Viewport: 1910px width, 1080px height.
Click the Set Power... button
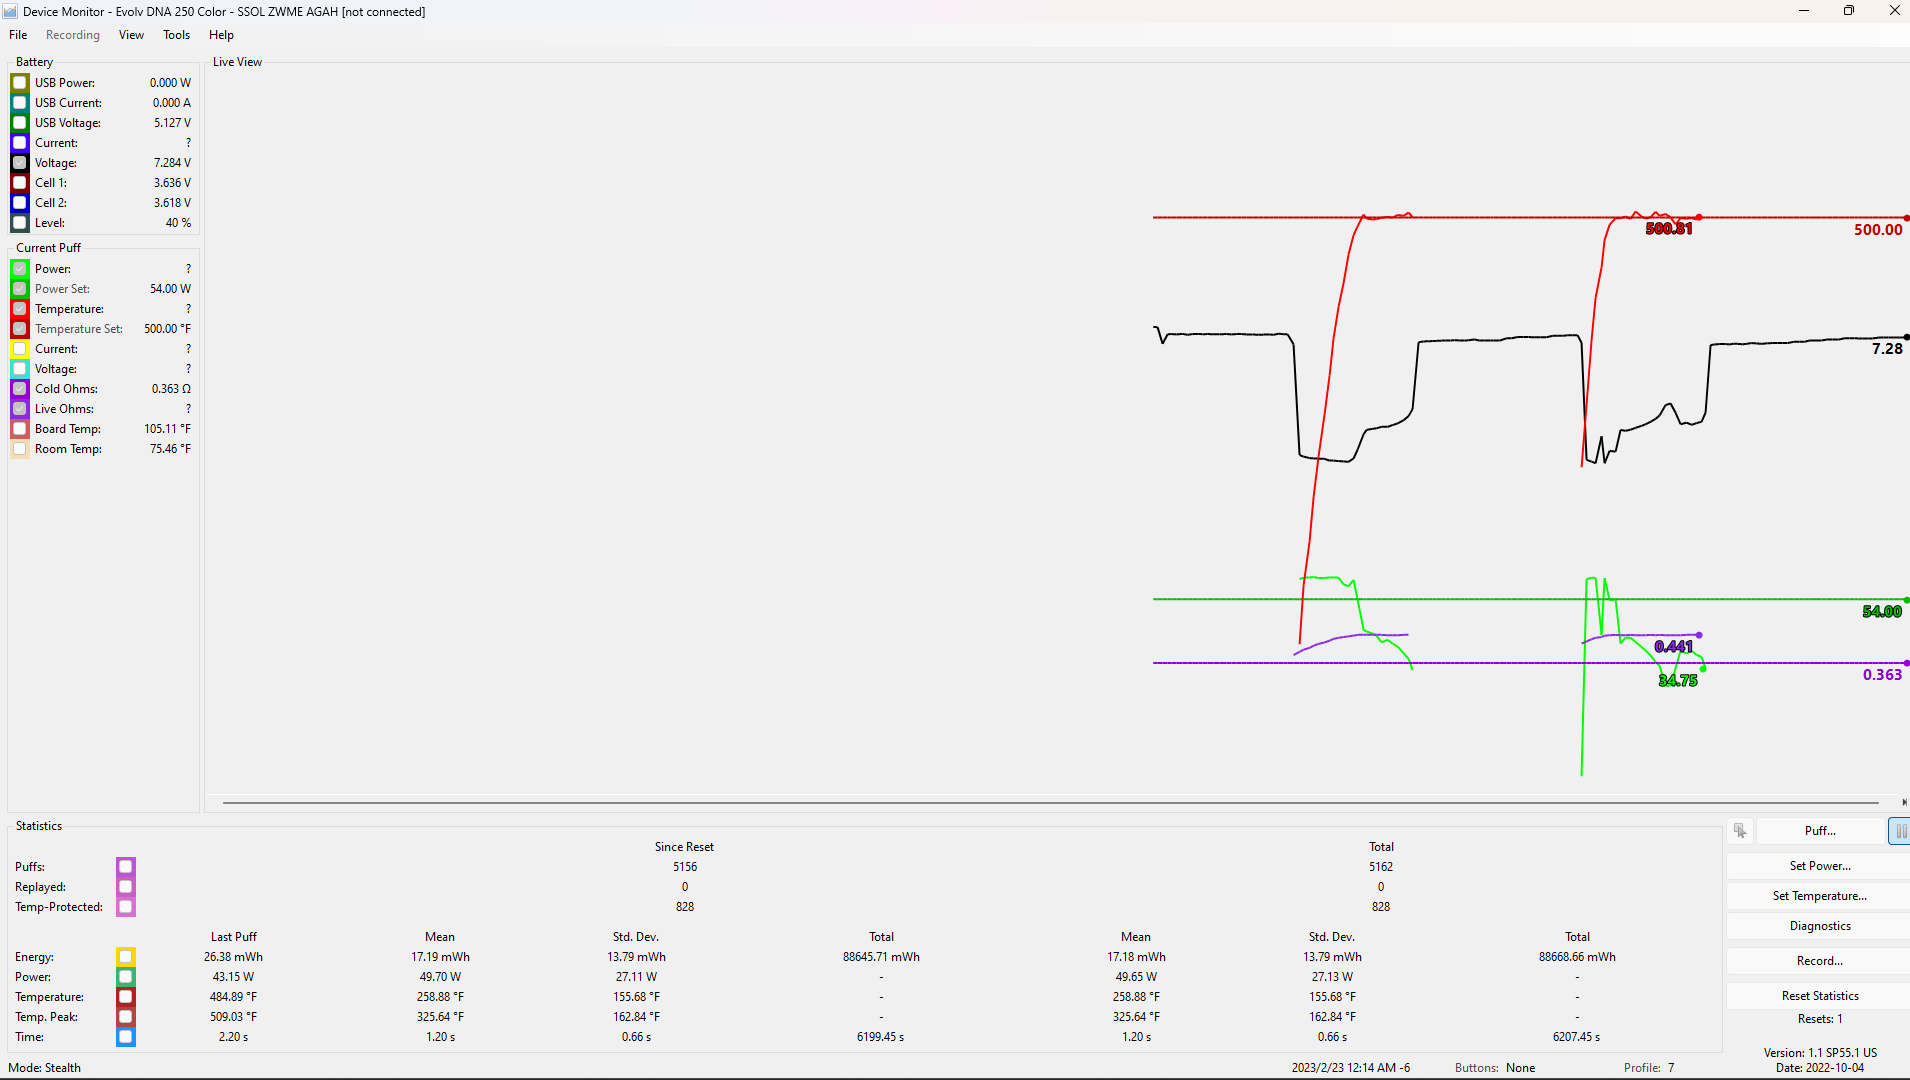[1819, 866]
